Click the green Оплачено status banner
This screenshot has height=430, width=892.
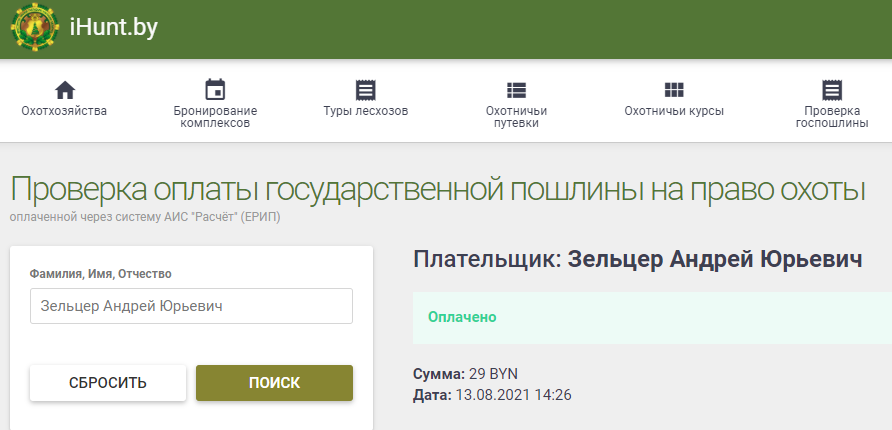pyautogui.click(x=650, y=317)
